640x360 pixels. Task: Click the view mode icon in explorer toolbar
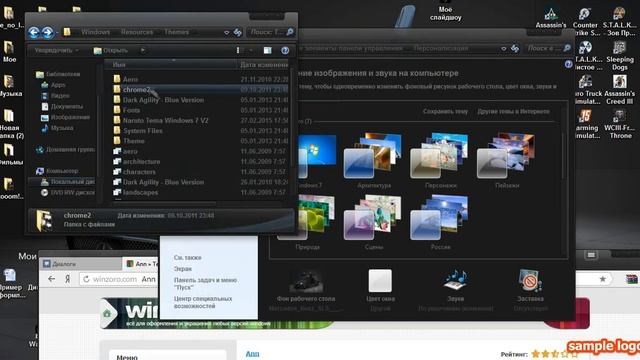pyautogui.click(x=238, y=50)
